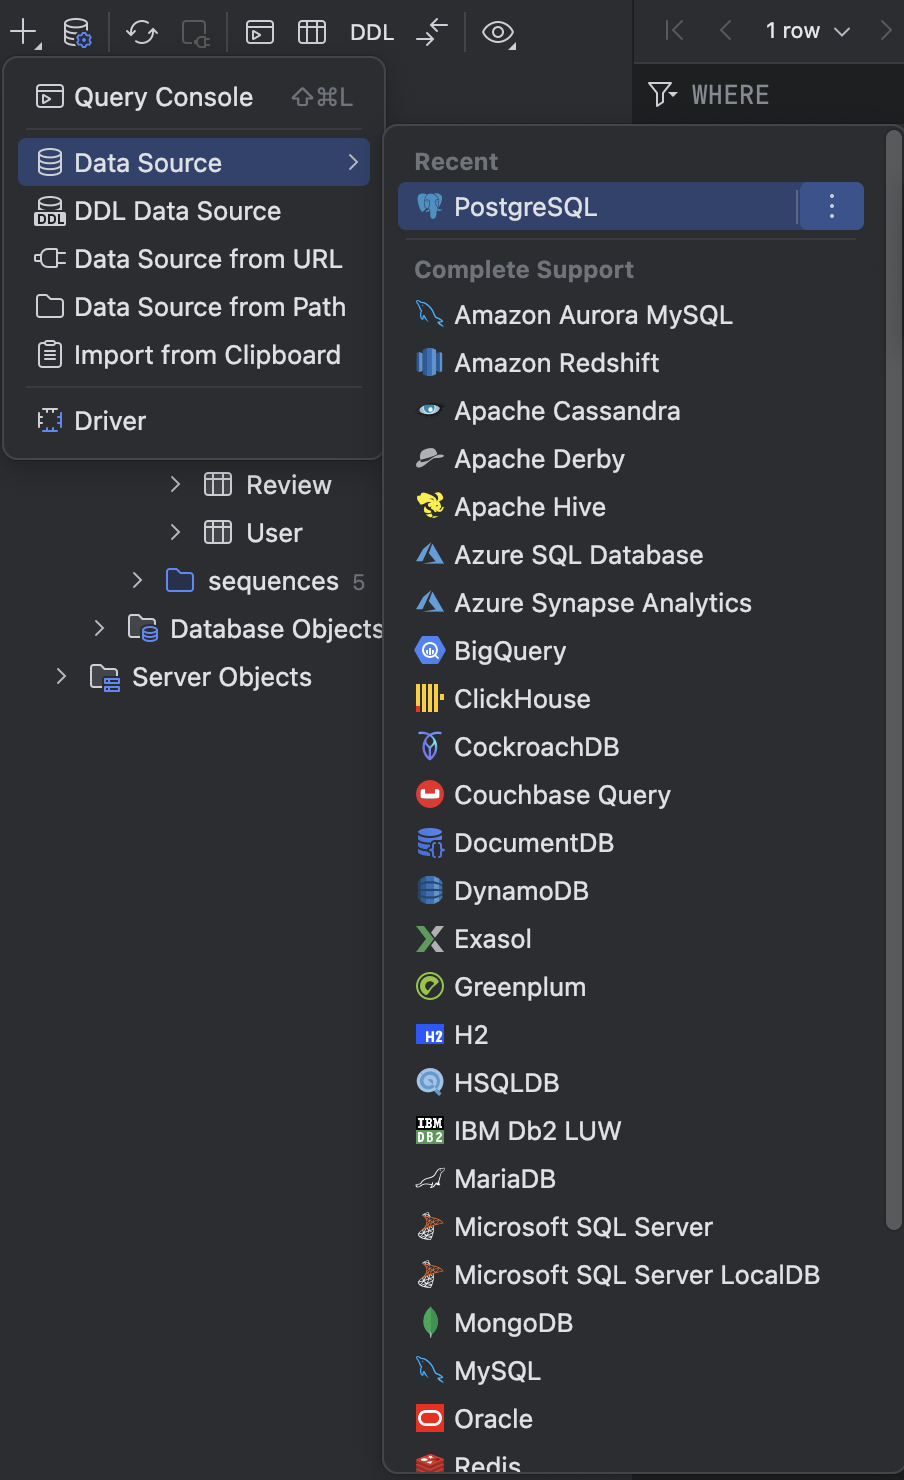Go to first page arrow
This screenshot has height=1480, width=904.
pos(675,30)
